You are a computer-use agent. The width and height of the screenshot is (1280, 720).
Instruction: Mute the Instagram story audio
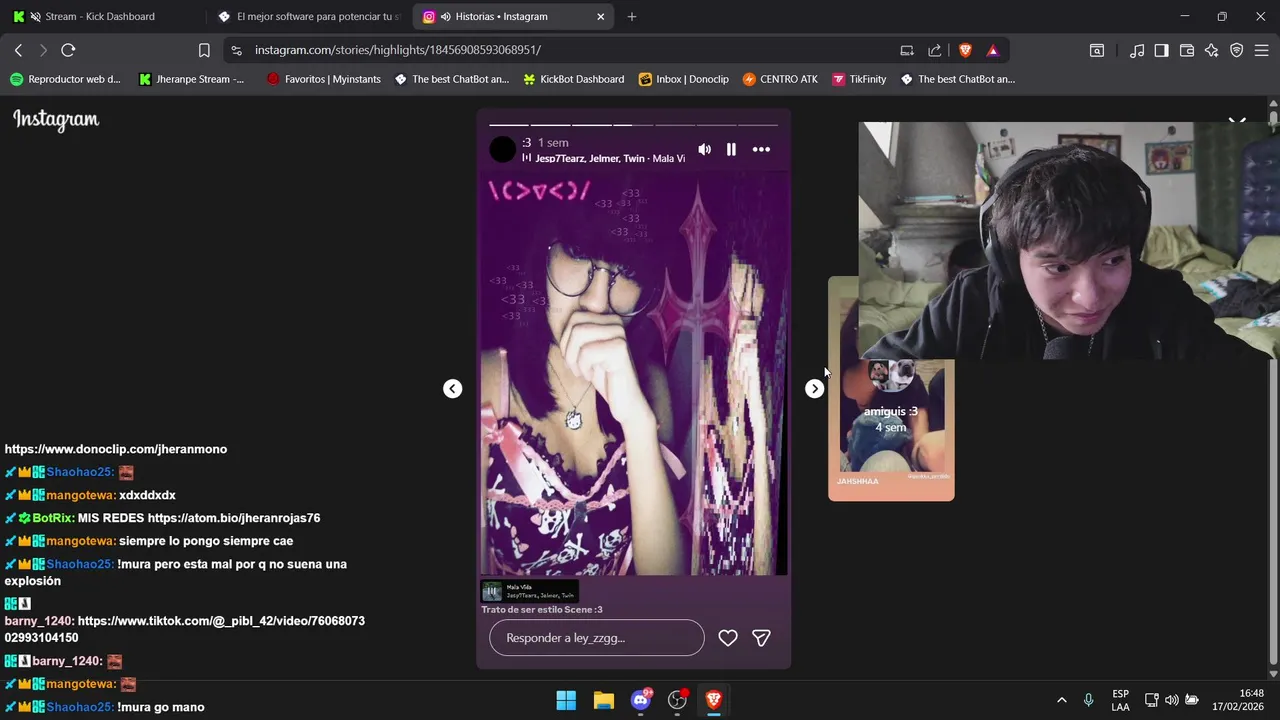[x=704, y=149]
